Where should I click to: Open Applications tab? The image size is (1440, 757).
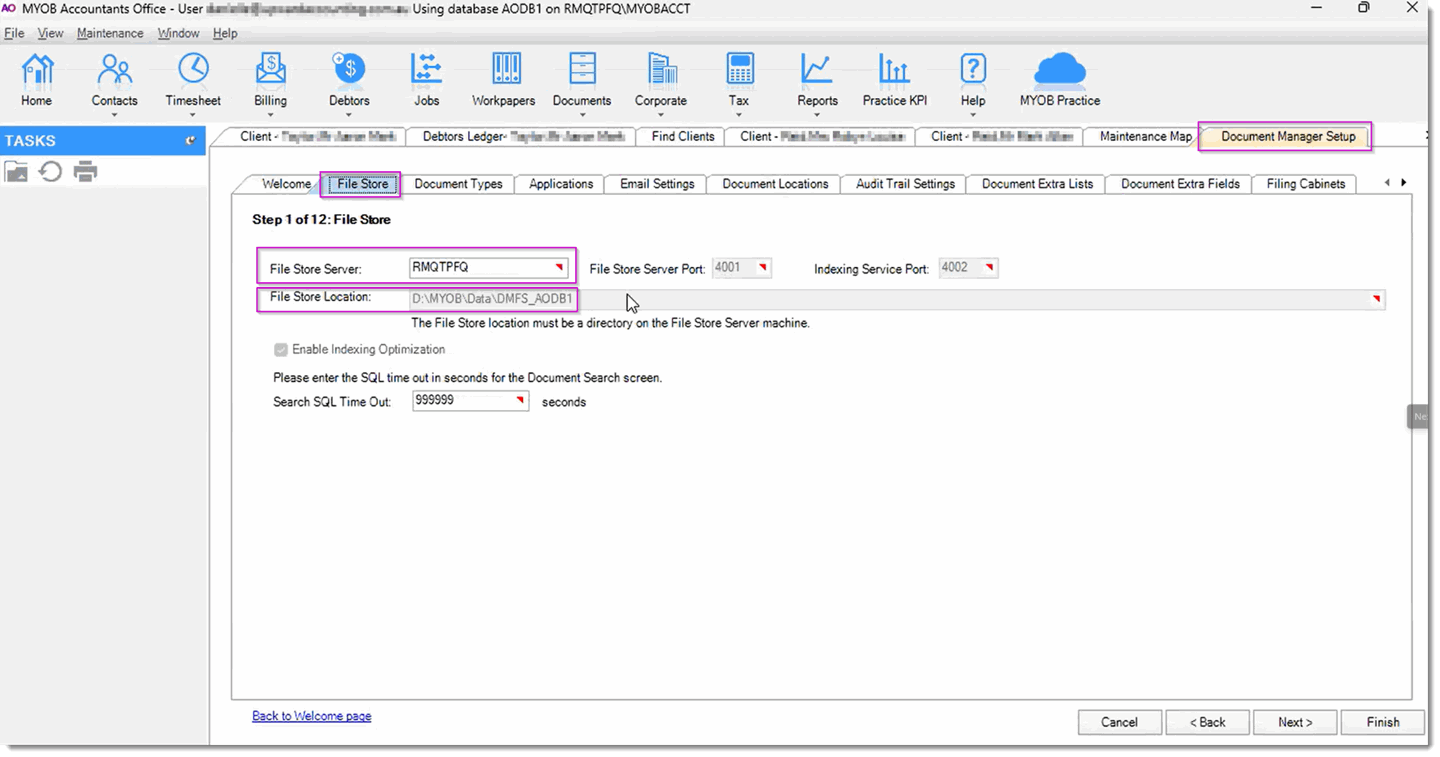point(561,184)
